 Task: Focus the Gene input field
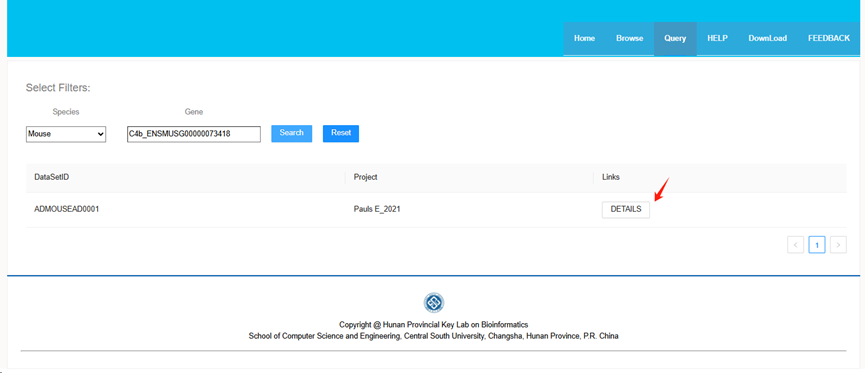pyautogui.click(x=194, y=134)
